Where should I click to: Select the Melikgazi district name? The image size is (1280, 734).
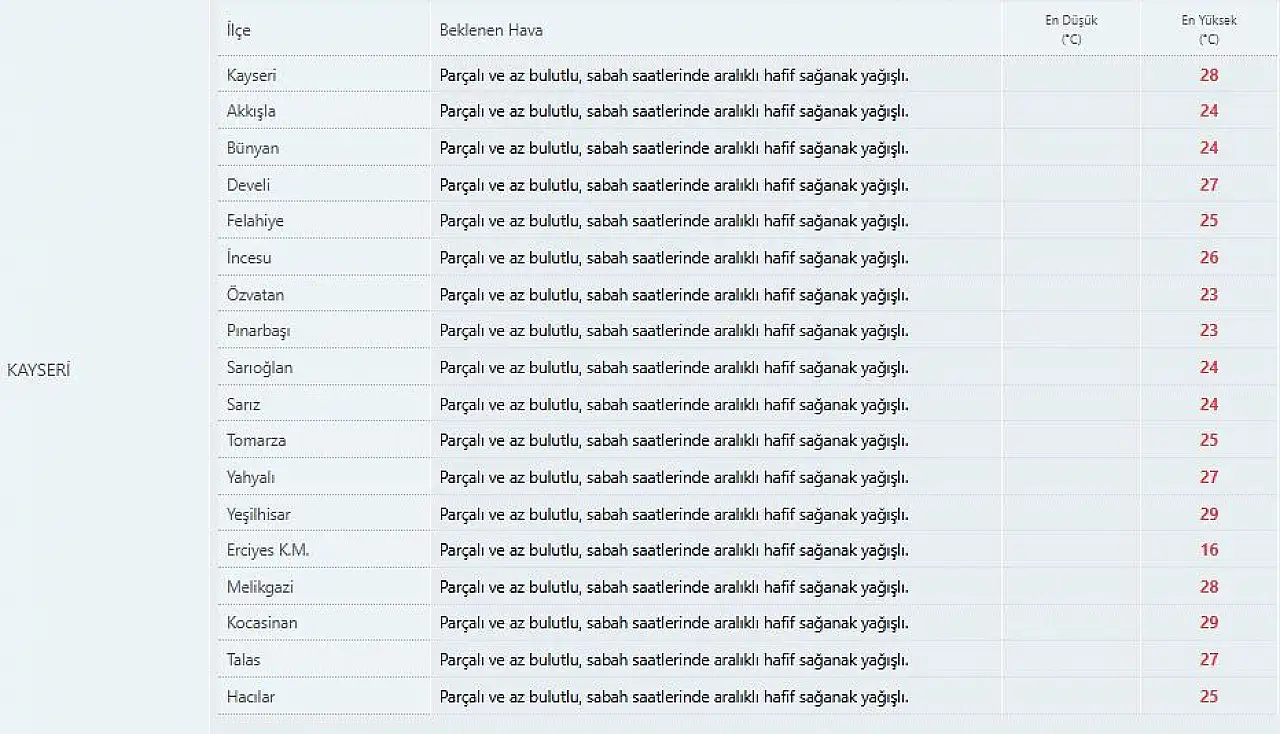point(260,587)
